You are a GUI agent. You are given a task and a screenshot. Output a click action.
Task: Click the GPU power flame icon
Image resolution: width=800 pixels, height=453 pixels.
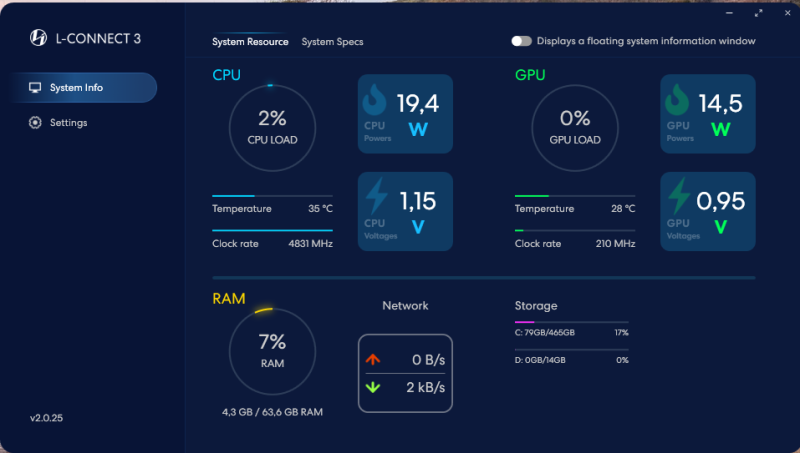tap(678, 101)
